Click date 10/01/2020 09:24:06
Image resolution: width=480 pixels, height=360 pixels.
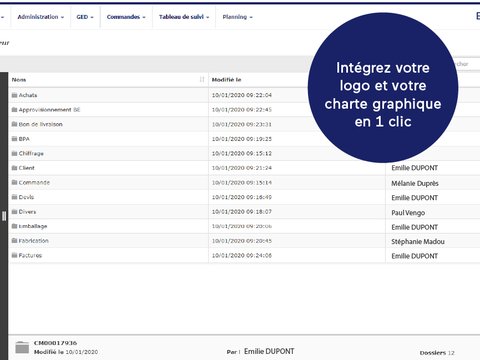[x=242, y=255]
